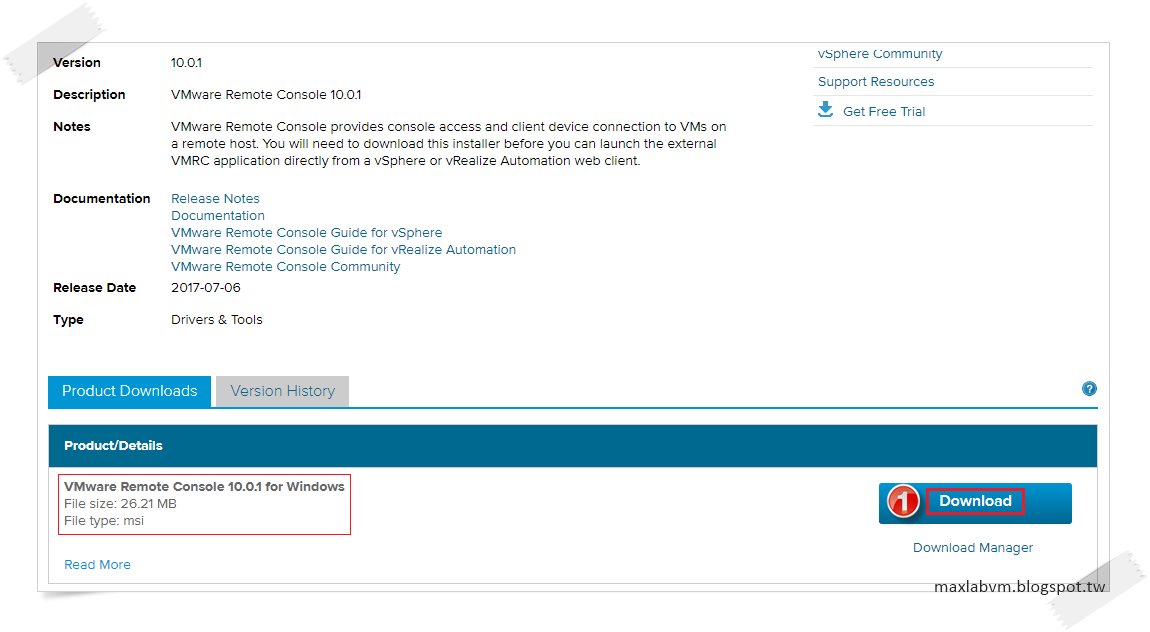This screenshot has height=632, width=1150.
Task: Click the Version field label
Action: tap(76, 63)
